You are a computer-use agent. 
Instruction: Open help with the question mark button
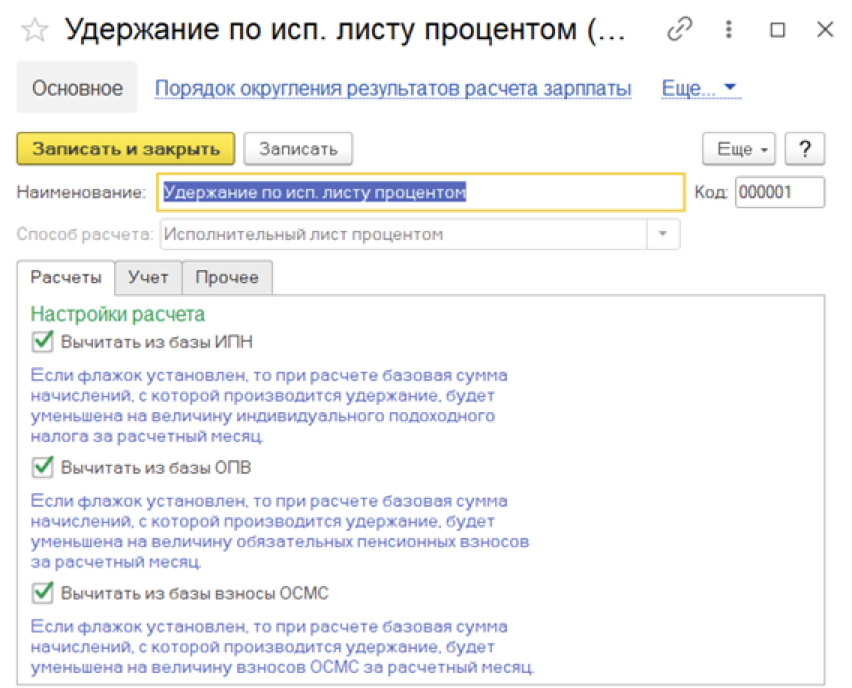(x=805, y=148)
